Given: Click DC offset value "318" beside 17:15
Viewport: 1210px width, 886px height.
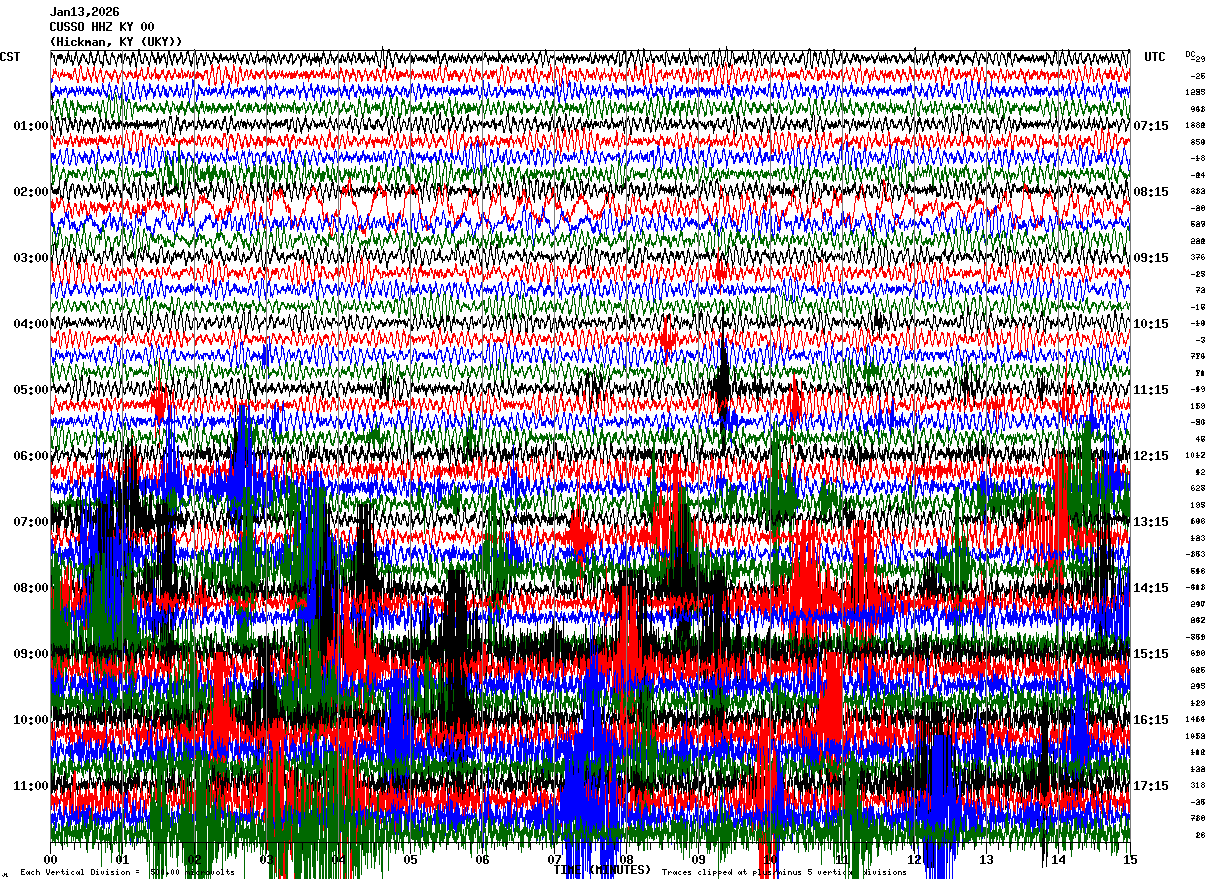Looking at the screenshot, I should click(1197, 786).
